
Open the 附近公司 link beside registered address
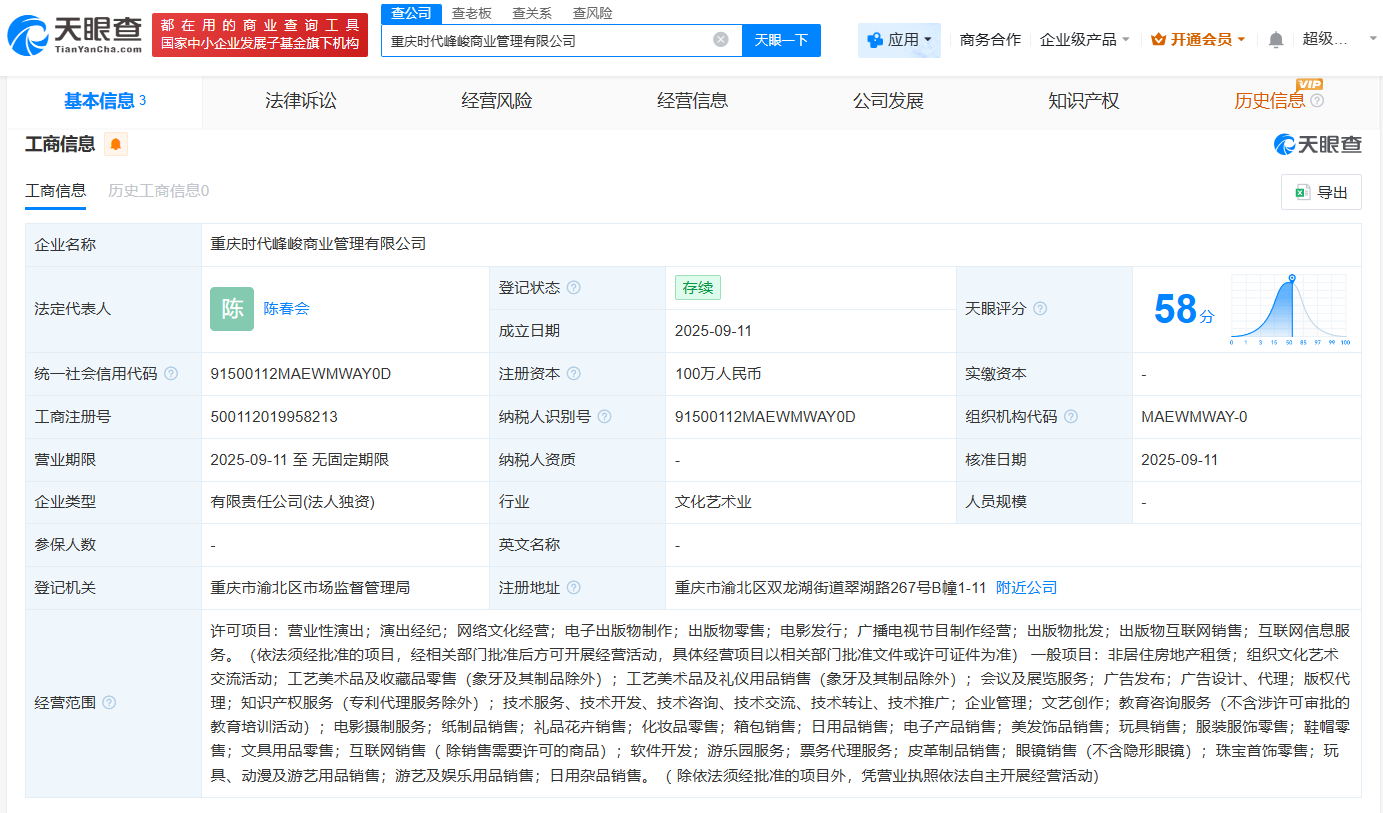(1025, 587)
